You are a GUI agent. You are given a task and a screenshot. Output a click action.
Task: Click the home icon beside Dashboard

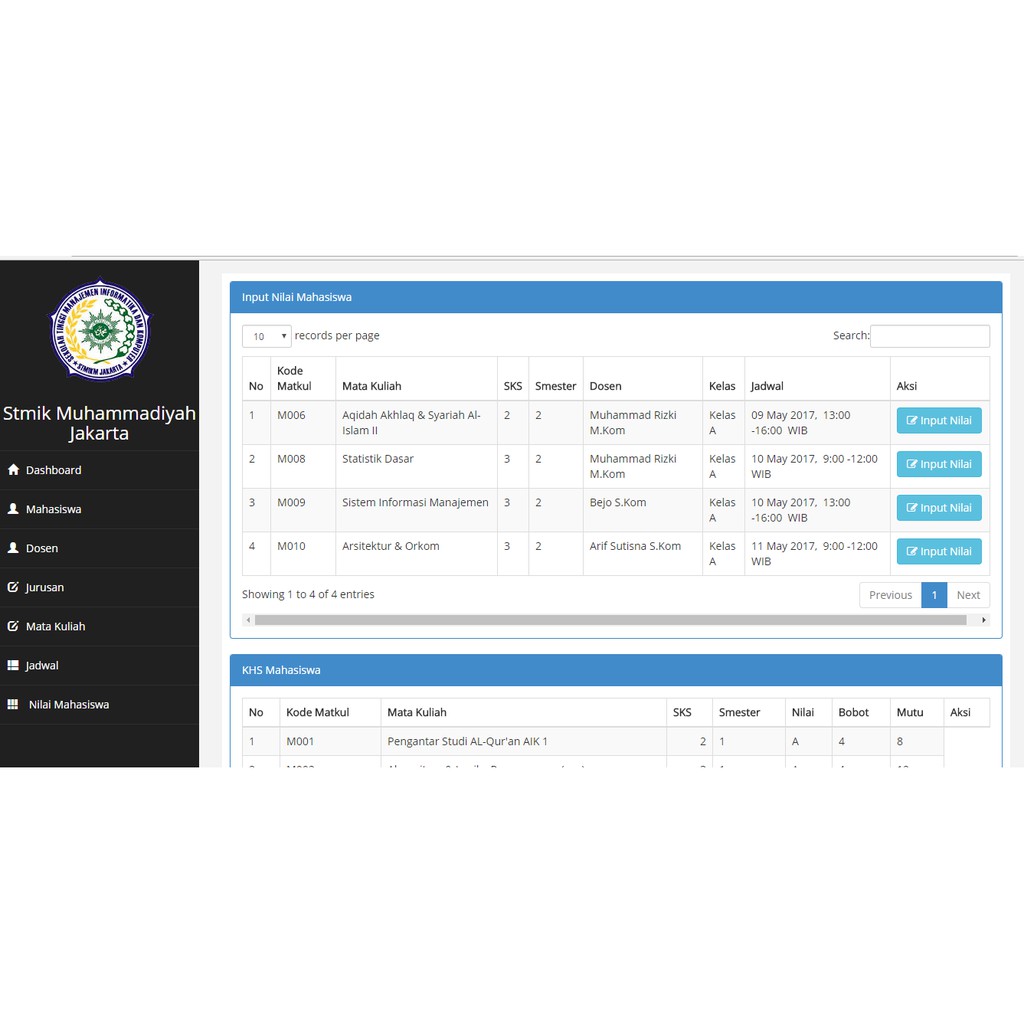[x=13, y=470]
